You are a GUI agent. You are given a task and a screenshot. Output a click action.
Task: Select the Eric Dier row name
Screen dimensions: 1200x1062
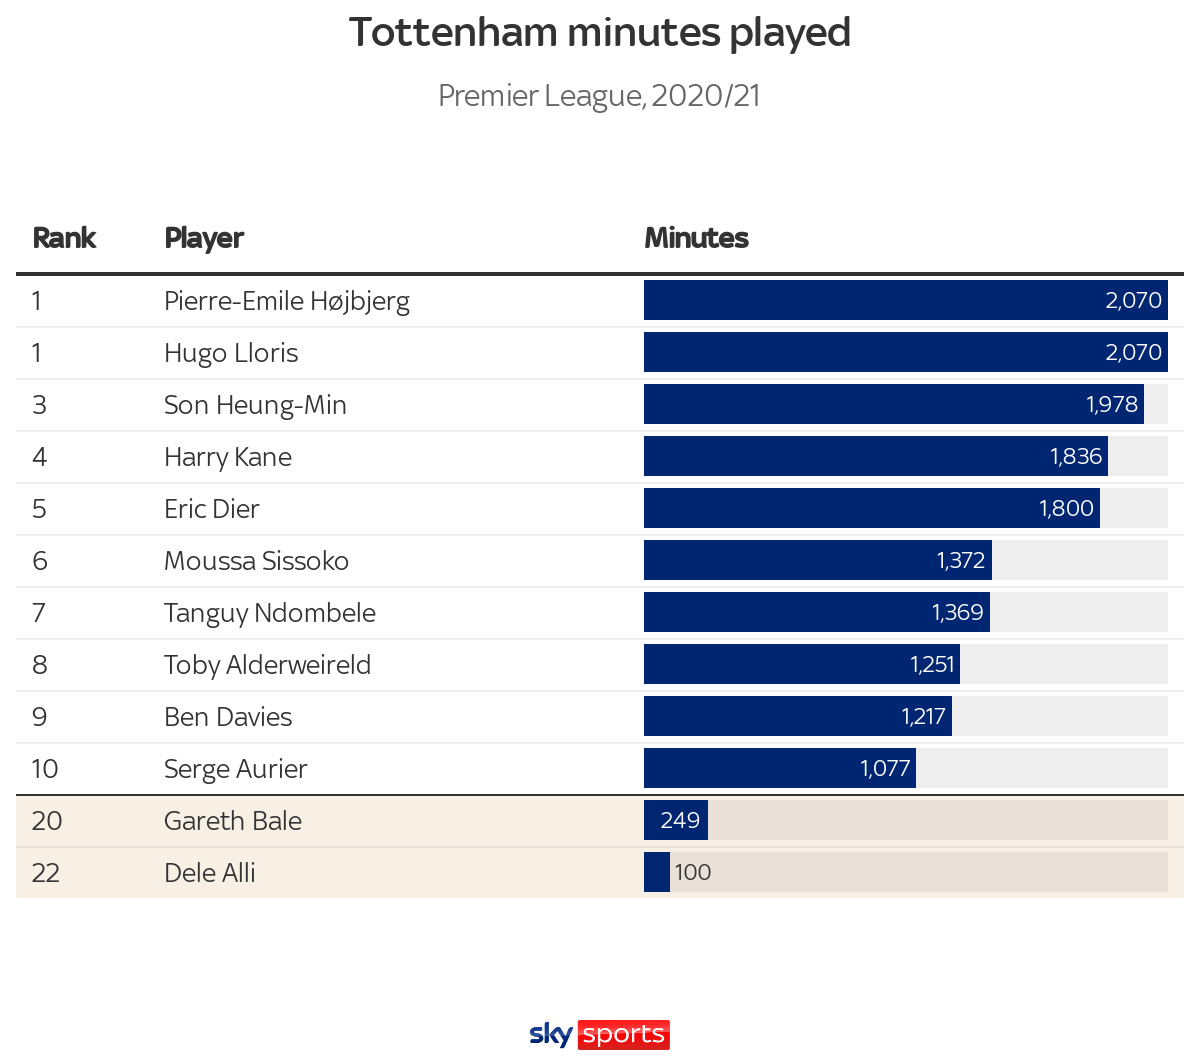[x=212, y=509]
